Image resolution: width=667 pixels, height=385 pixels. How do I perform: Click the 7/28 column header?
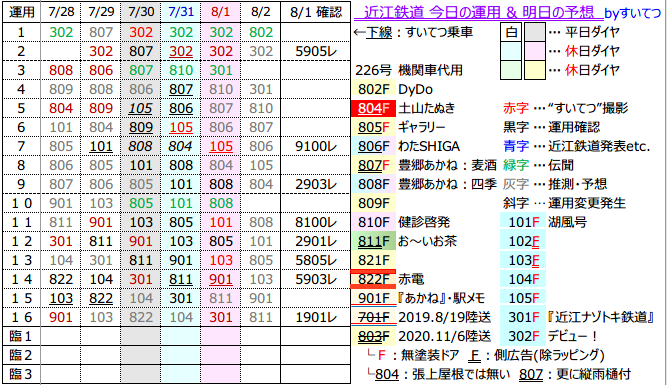click(61, 12)
